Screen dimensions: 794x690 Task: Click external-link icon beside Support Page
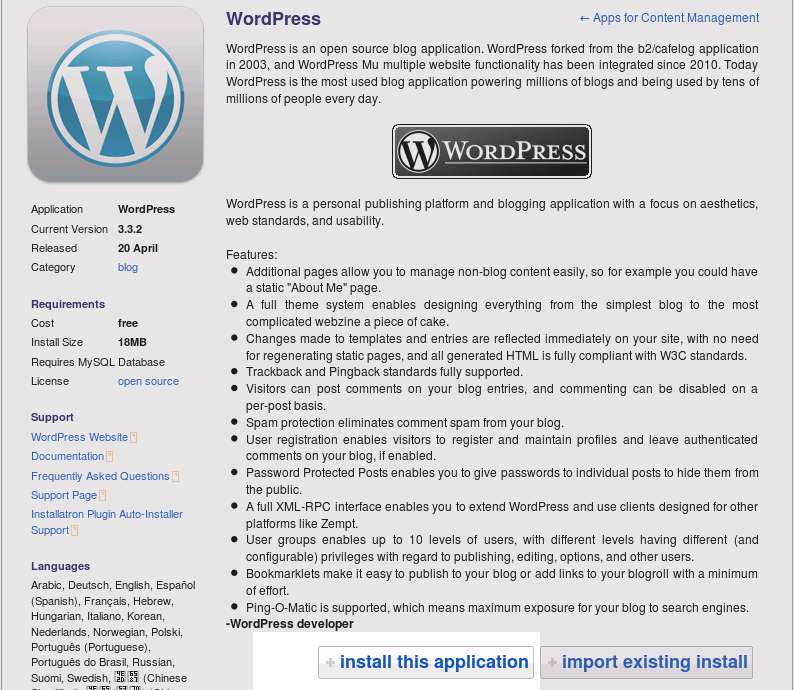click(x=103, y=496)
